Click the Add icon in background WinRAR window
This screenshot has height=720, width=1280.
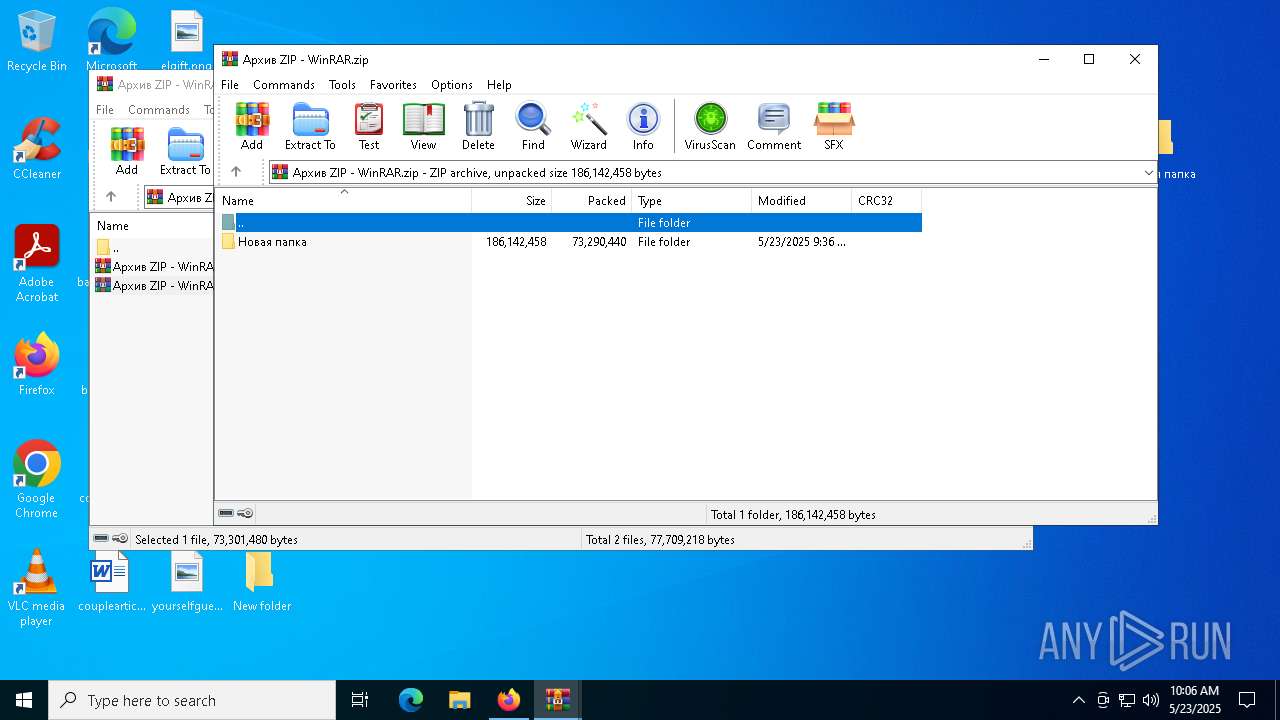127,151
